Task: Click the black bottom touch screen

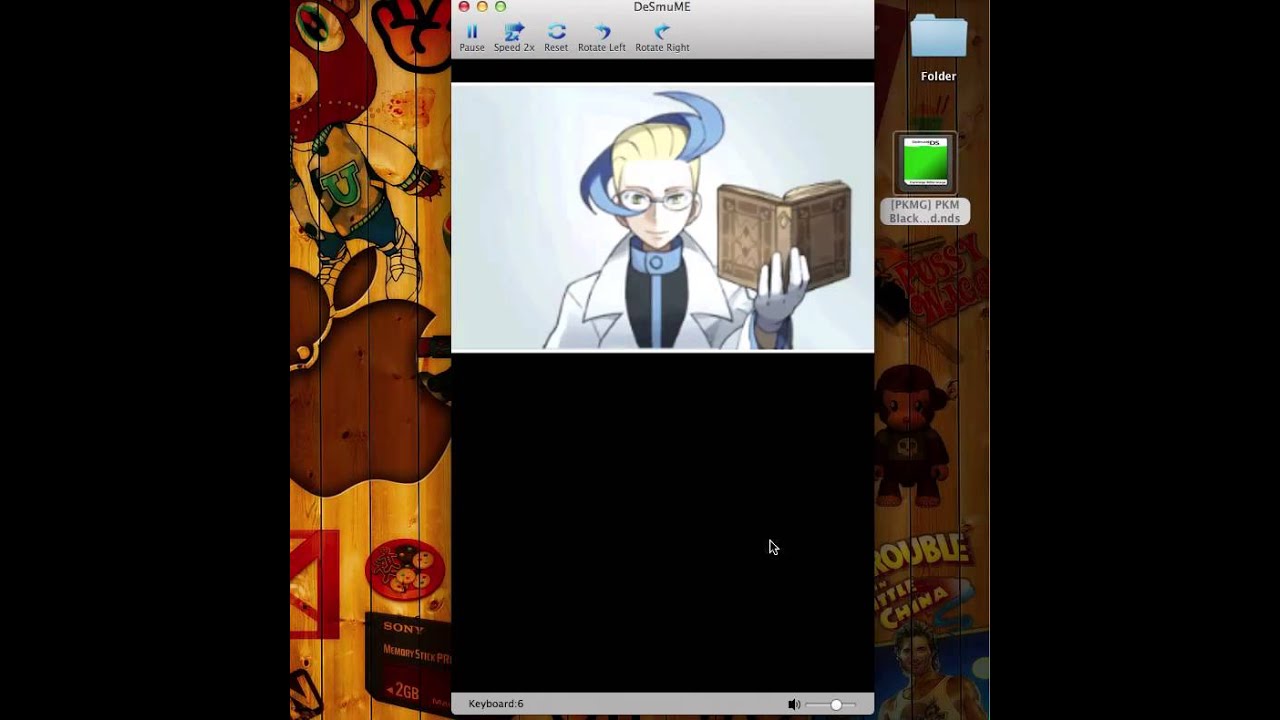Action: coord(662,521)
